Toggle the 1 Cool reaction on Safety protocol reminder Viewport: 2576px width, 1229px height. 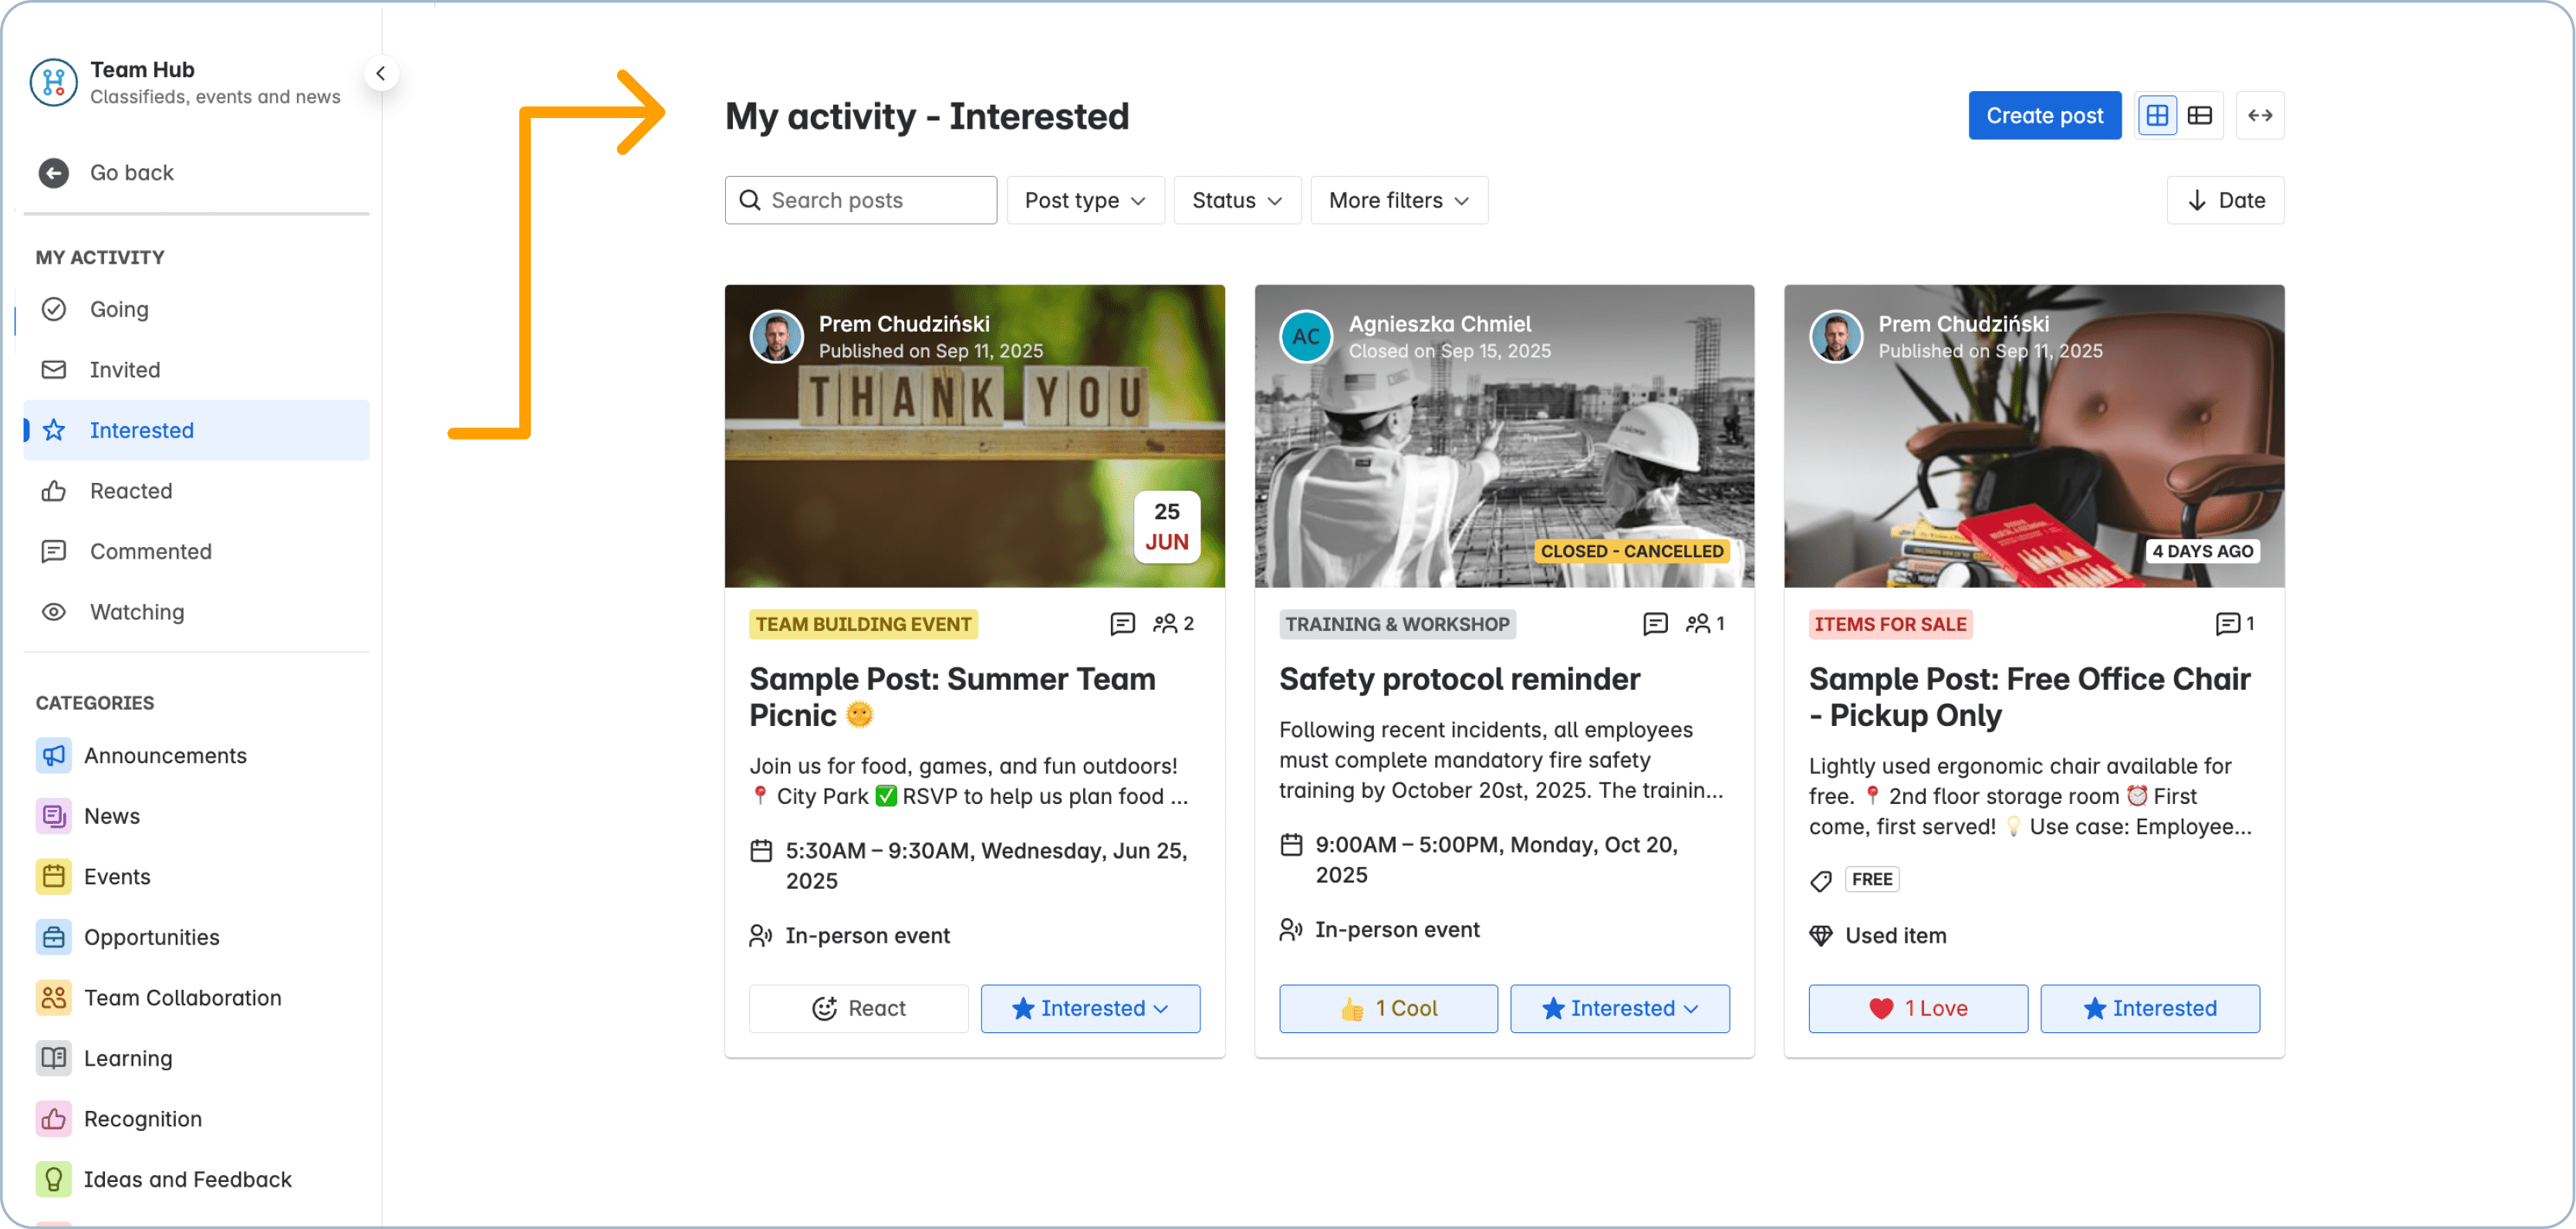pyautogui.click(x=1388, y=1008)
